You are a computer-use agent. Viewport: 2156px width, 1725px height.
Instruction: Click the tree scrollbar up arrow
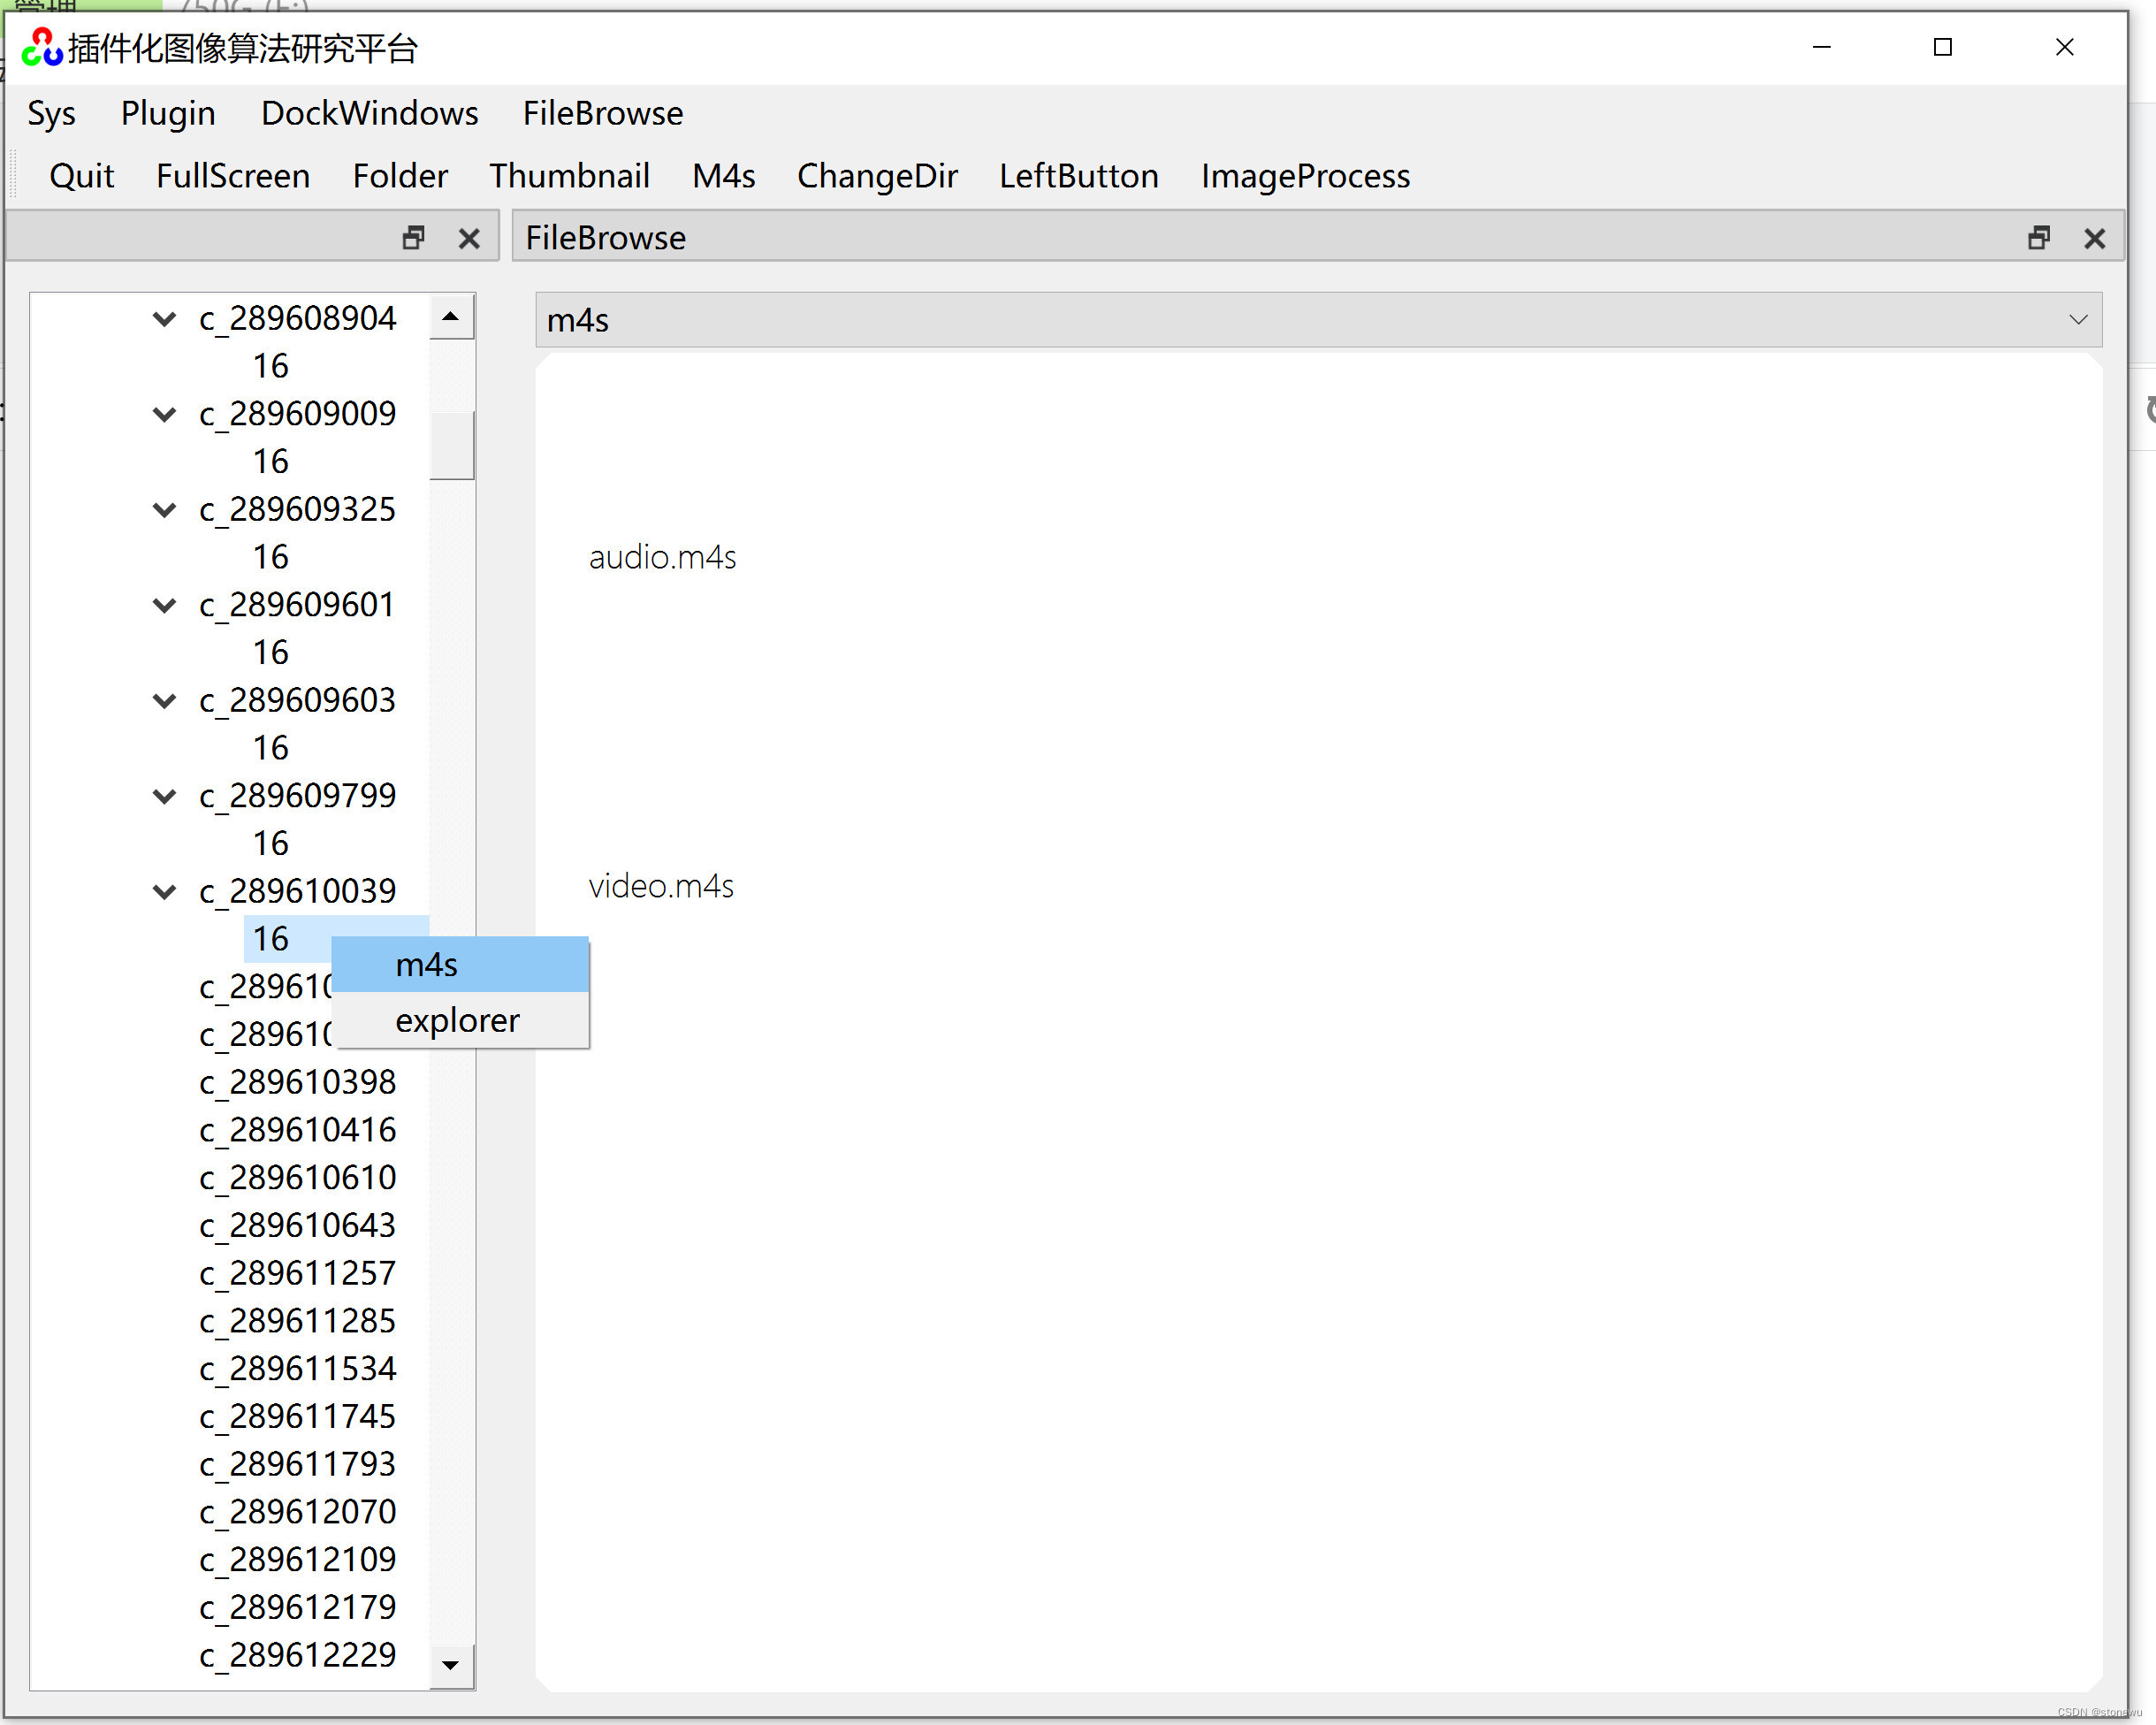point(451,317)
